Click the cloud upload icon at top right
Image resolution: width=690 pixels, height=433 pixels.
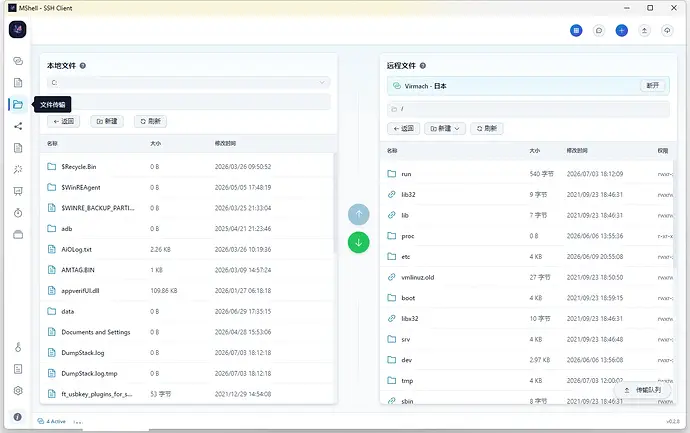point(667,30)
